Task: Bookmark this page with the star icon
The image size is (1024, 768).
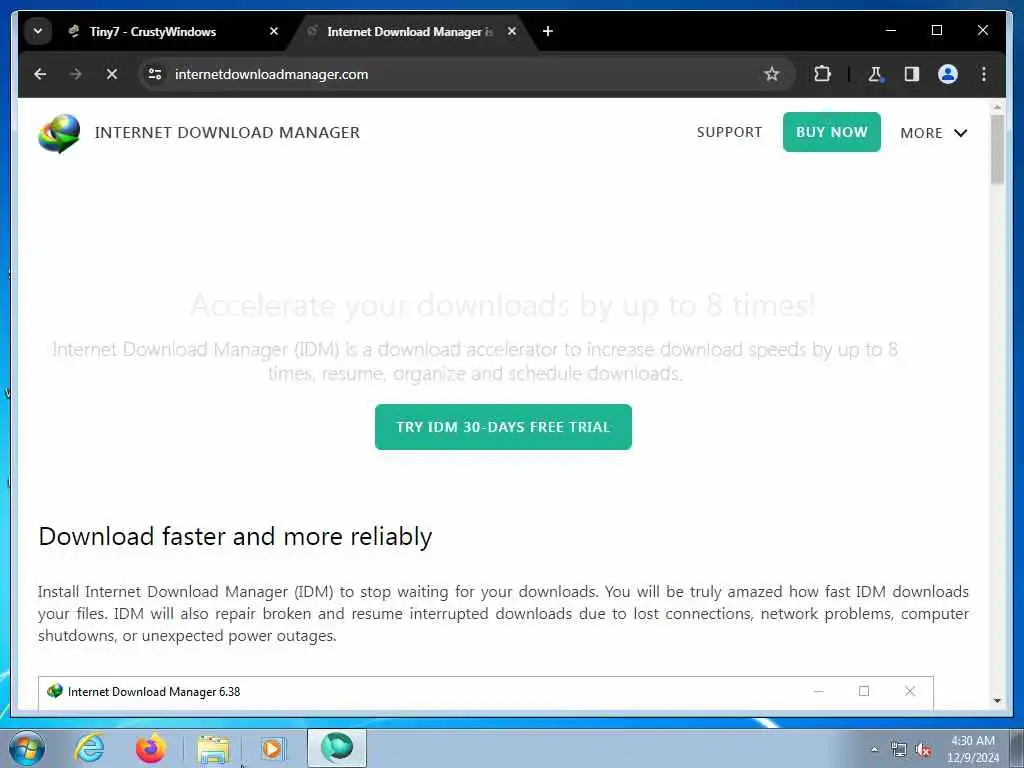Action: pos(771,74)
